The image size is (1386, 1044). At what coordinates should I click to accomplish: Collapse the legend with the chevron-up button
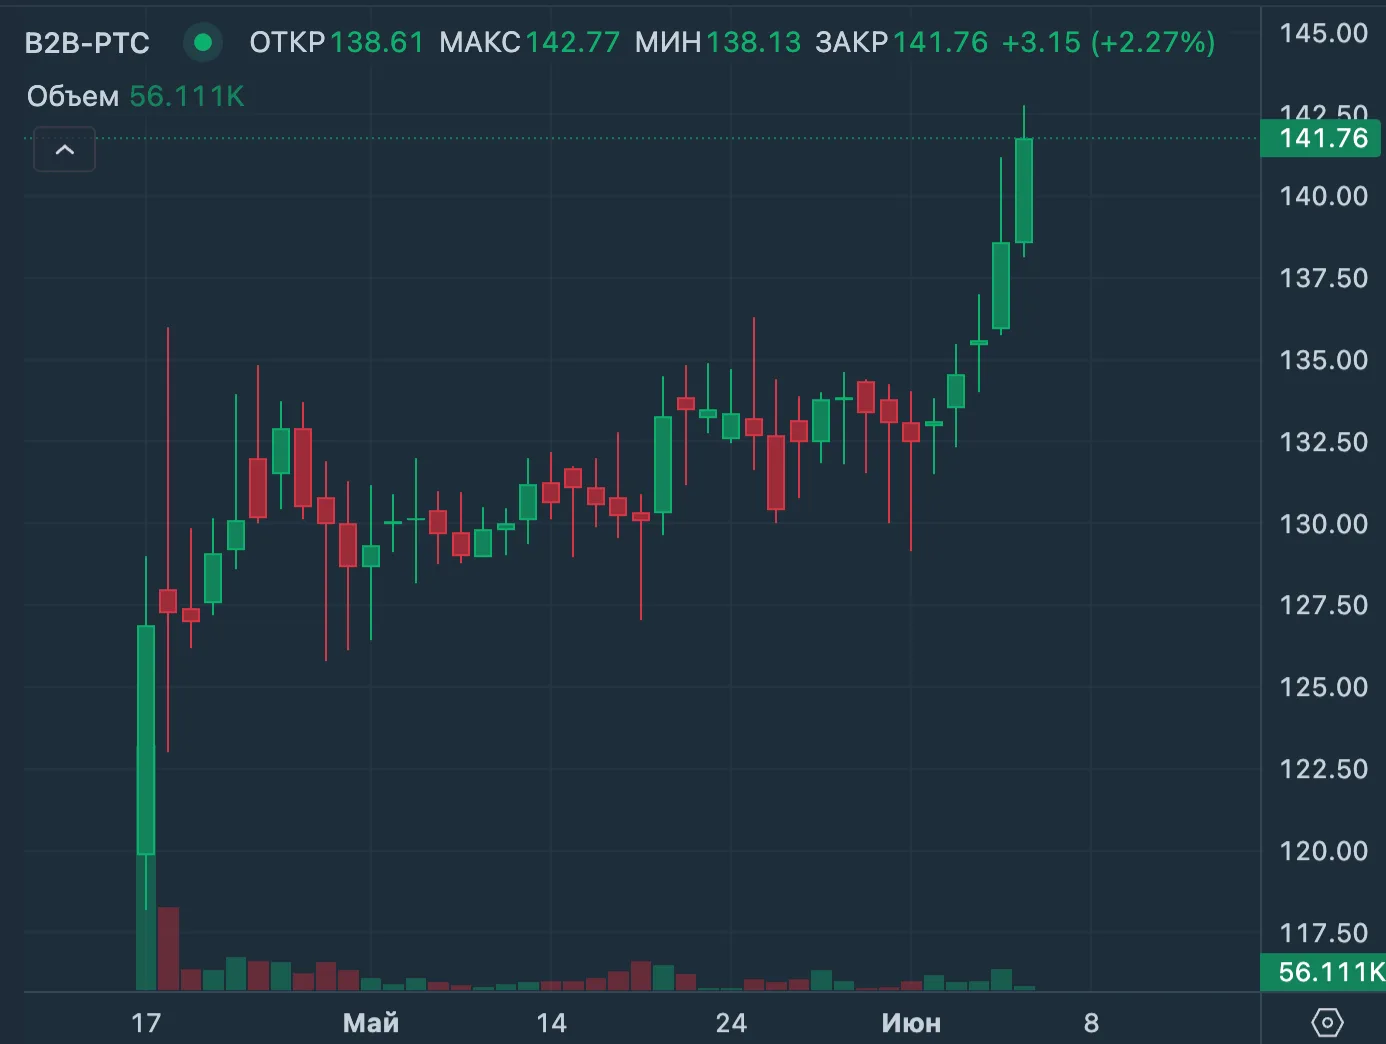point(65,150)
